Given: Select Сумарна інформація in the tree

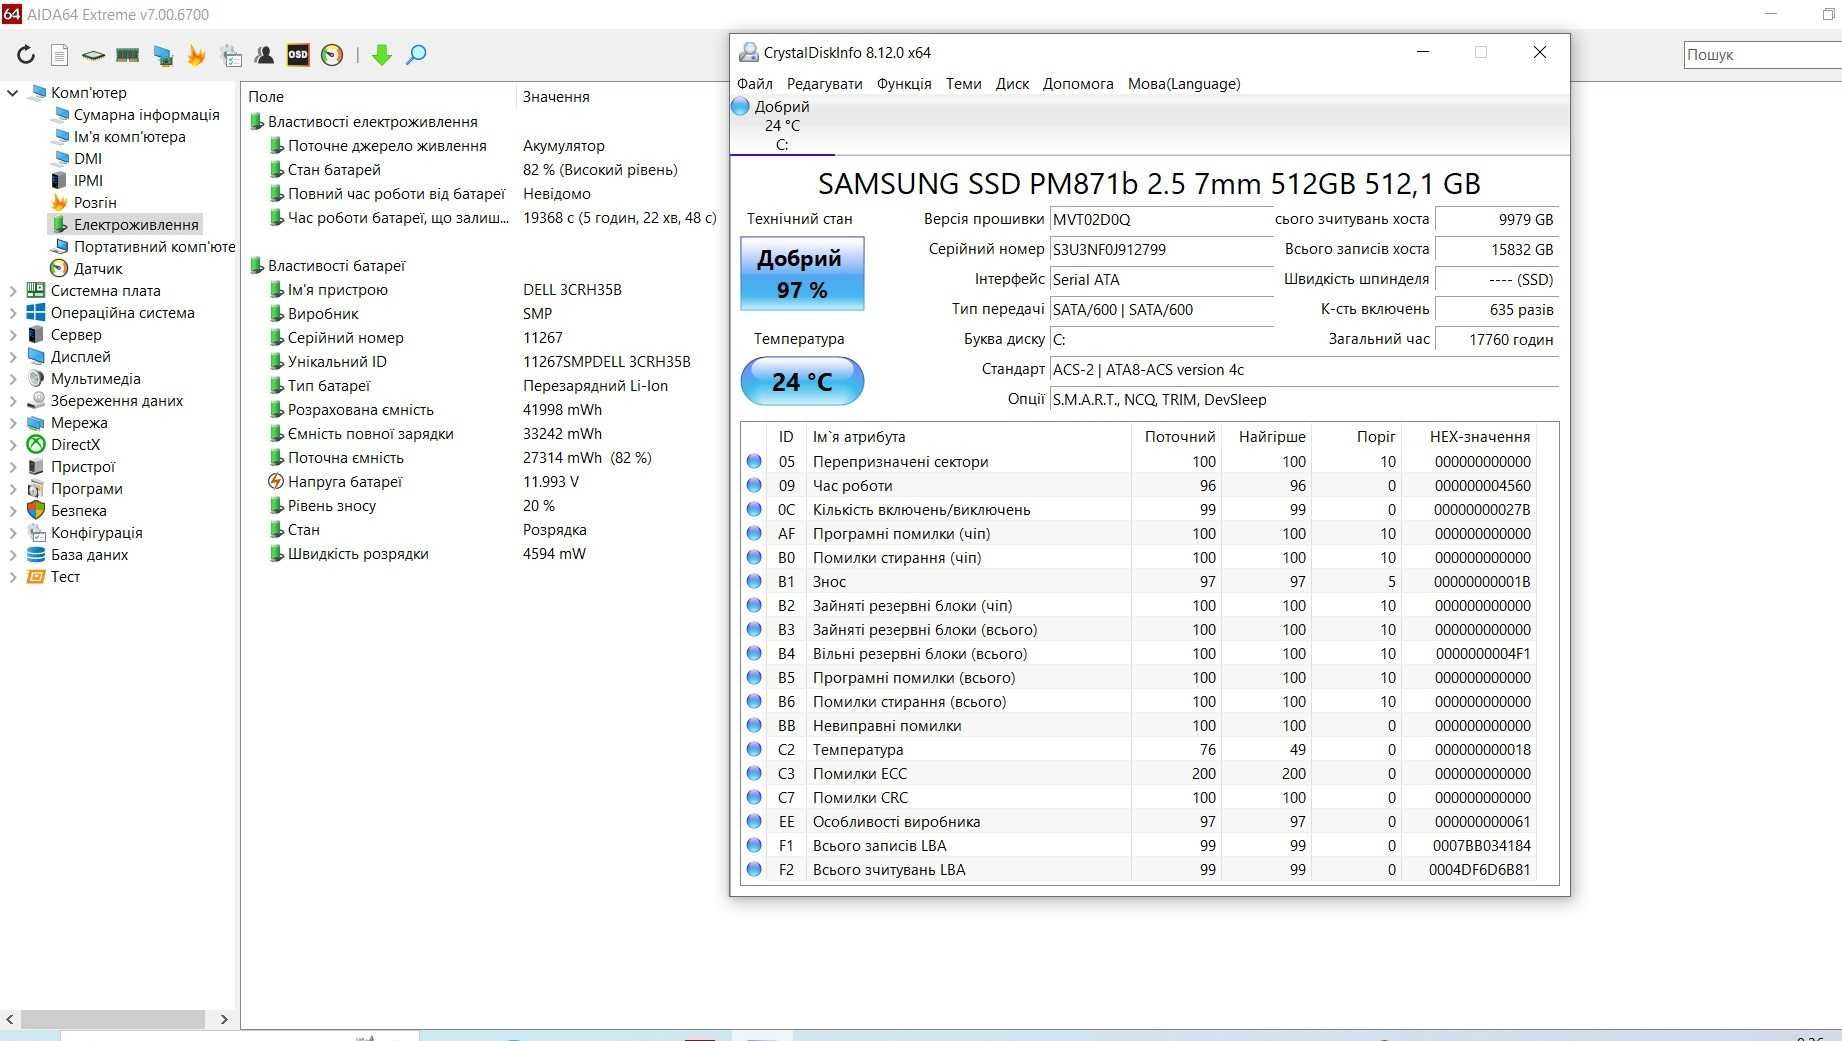Looking at the screenshot, I should [x=146, y=115].
